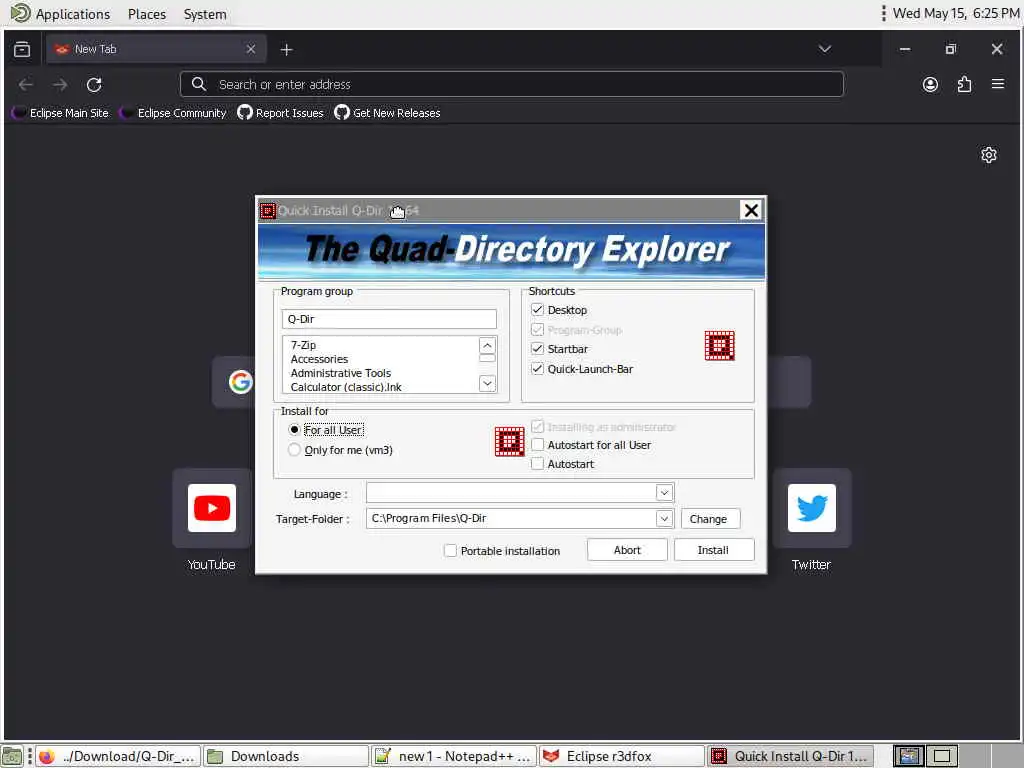
Task: Open the Twitter shortcut tile
Action: pos(811,507)
